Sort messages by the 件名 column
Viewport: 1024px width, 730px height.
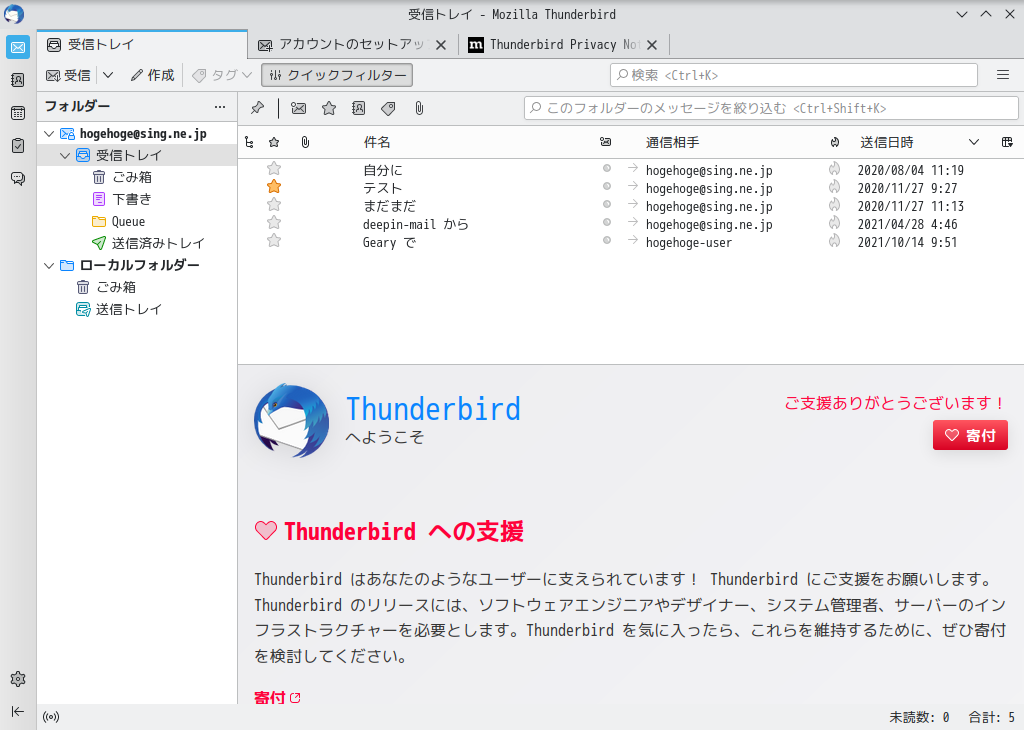(x=377, y=142)
